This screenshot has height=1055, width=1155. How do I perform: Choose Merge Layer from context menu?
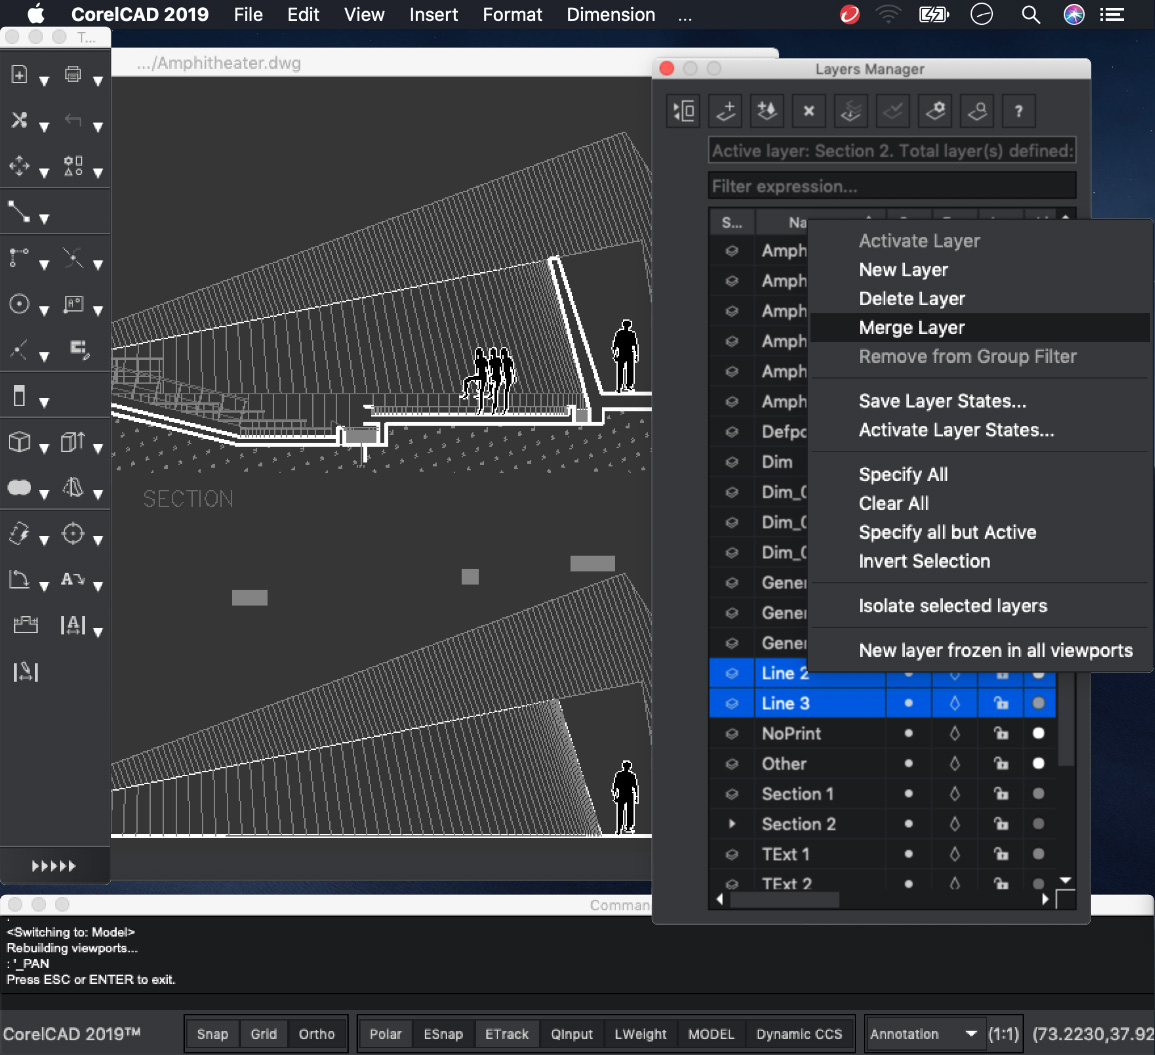911,328
